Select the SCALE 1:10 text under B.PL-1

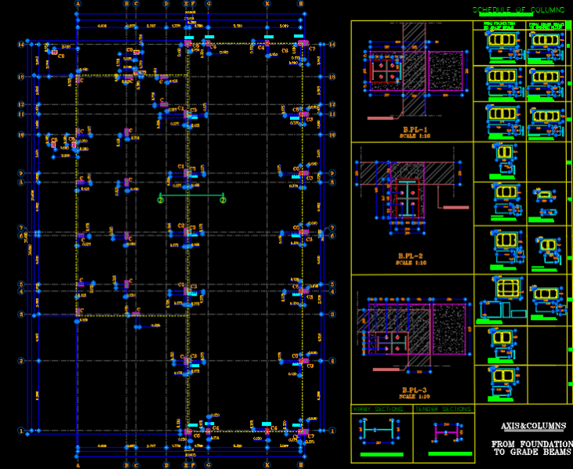(x=415, y=136)
